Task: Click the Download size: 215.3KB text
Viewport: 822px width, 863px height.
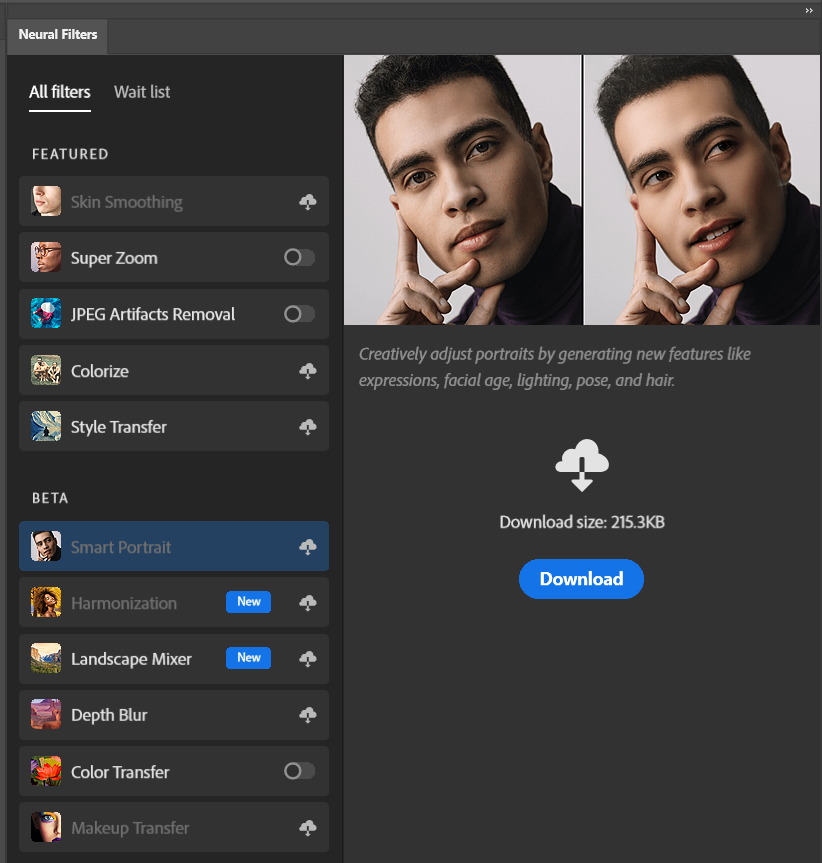Action: coord(582,522)
